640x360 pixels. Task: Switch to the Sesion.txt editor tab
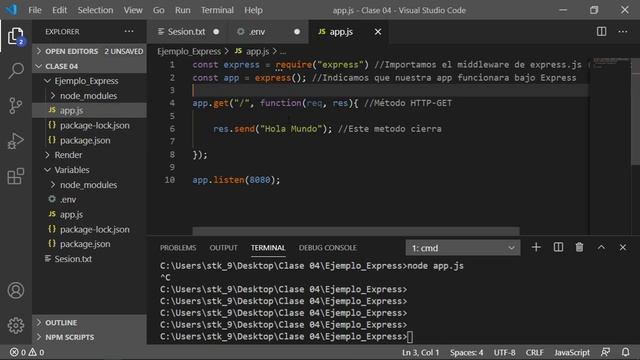click(x=188, y=31)
